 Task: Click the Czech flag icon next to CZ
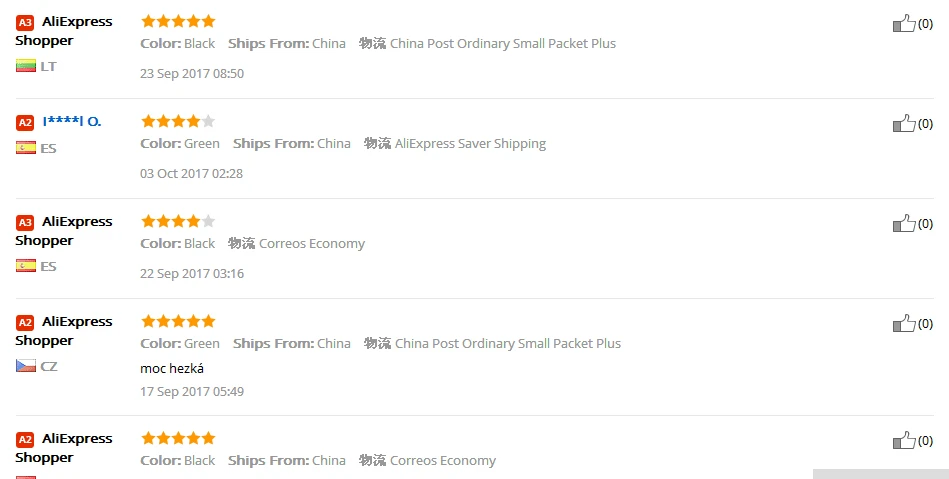[25, 366]
